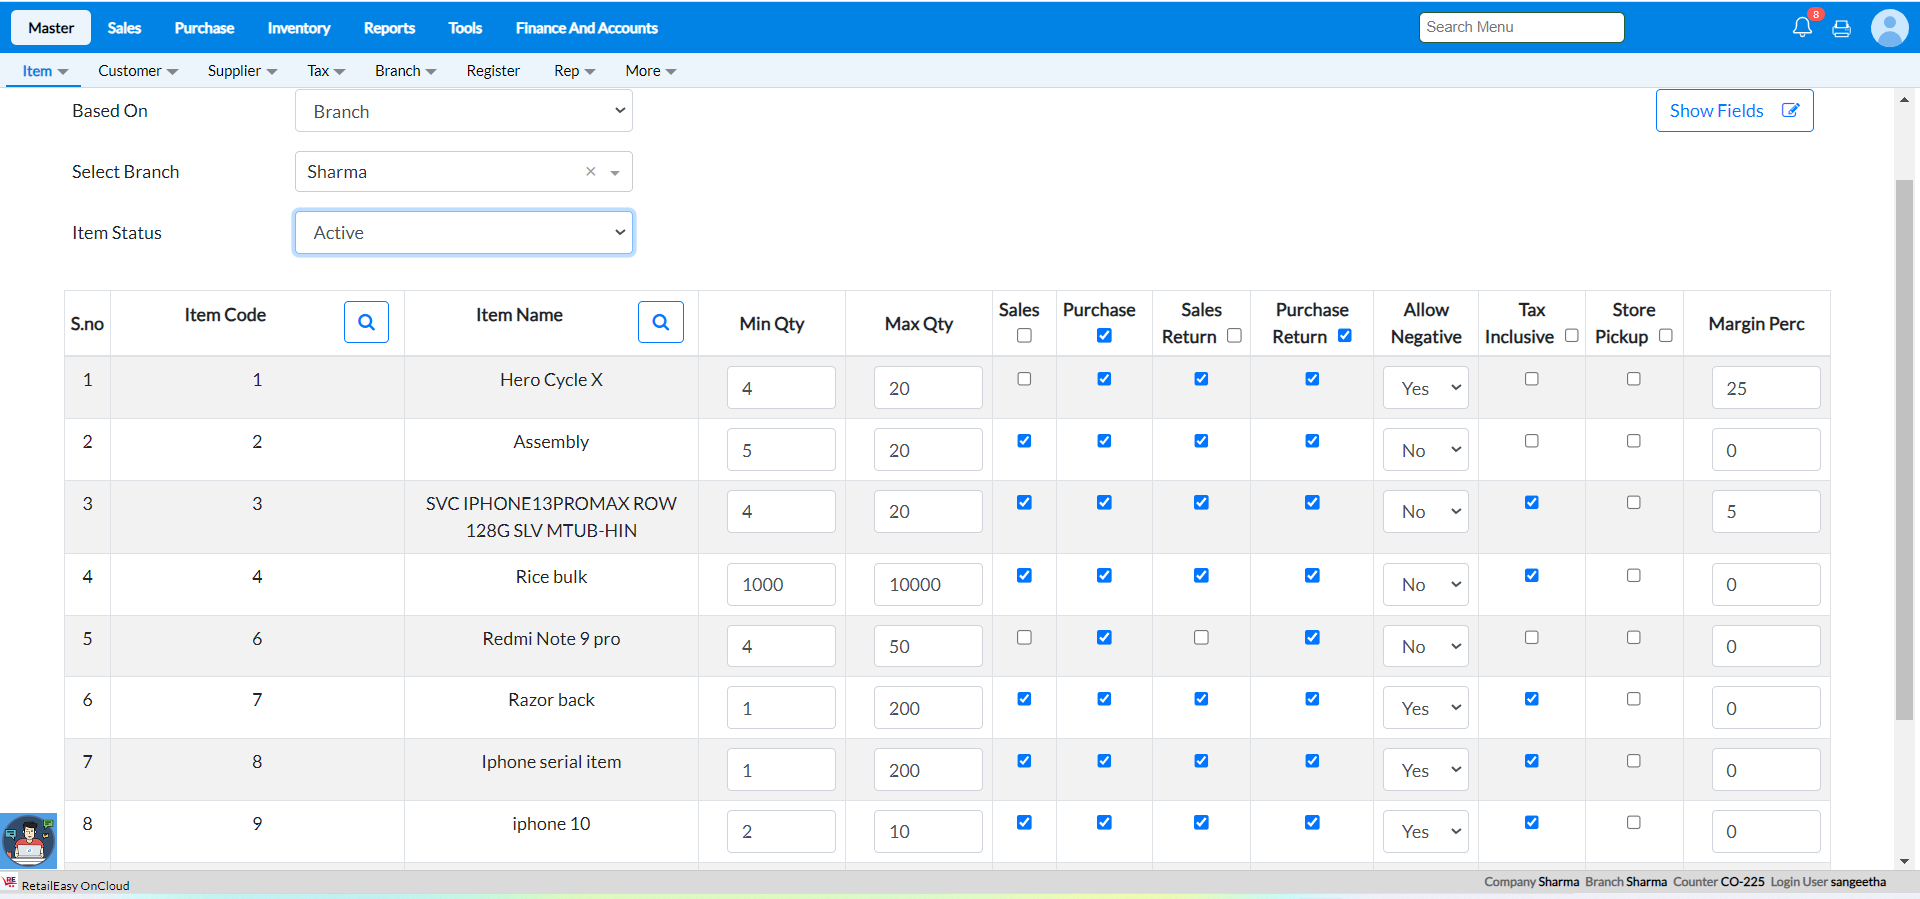Open the support chat assistant icon
This screenshot has height=899, width=1920.
[28, 840]
